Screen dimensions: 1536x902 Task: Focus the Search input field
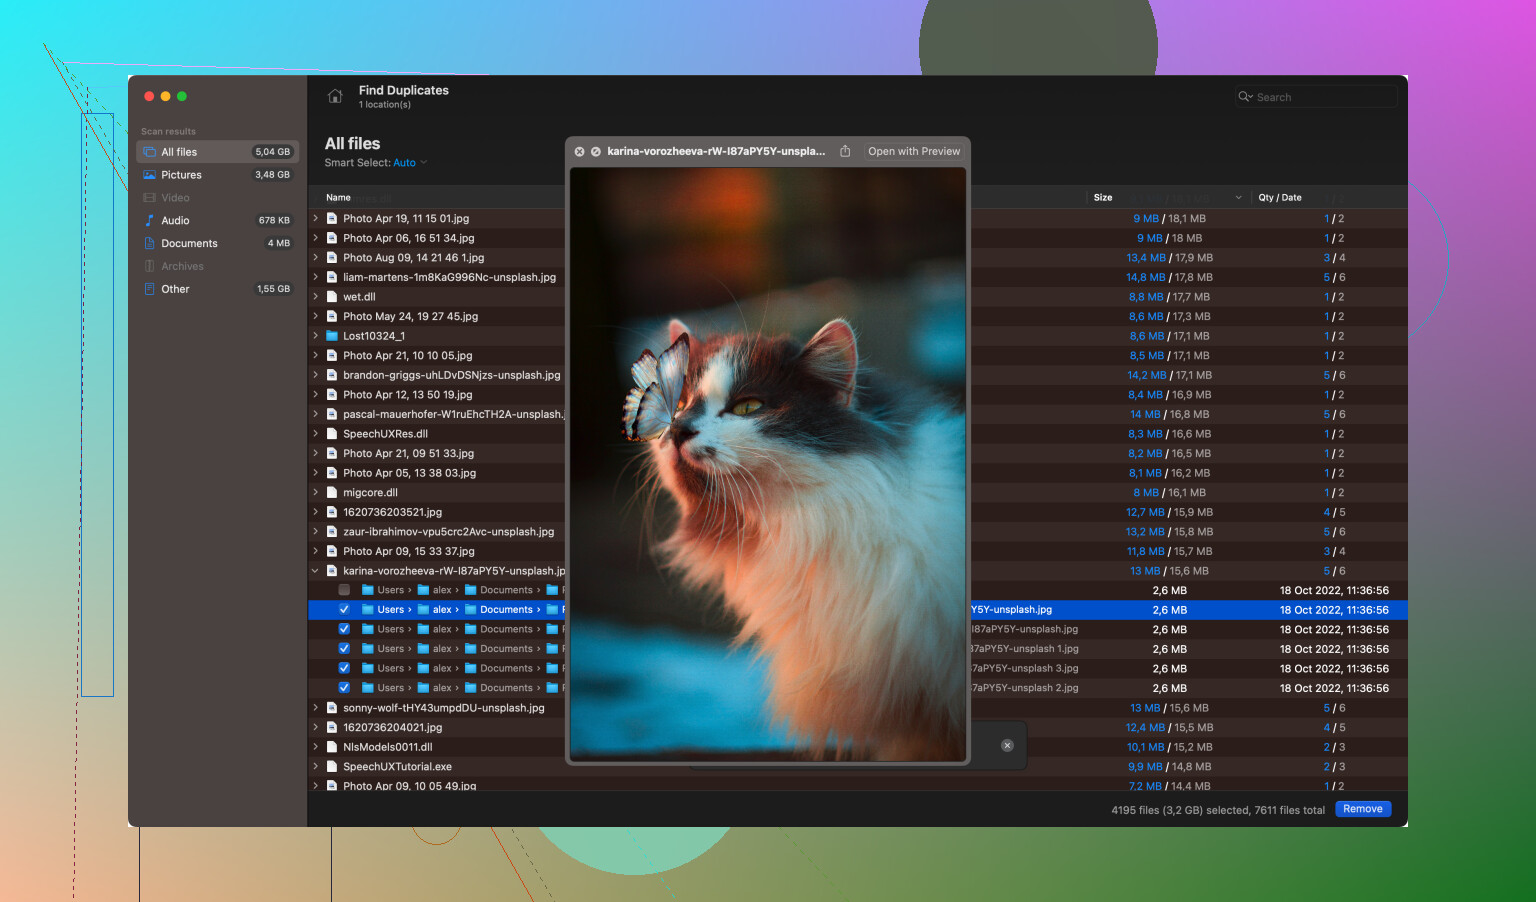coord(1316,97)
